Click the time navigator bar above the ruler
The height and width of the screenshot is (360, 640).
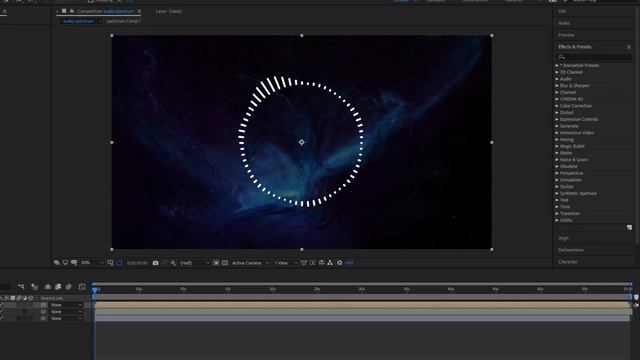coord(362,284)
